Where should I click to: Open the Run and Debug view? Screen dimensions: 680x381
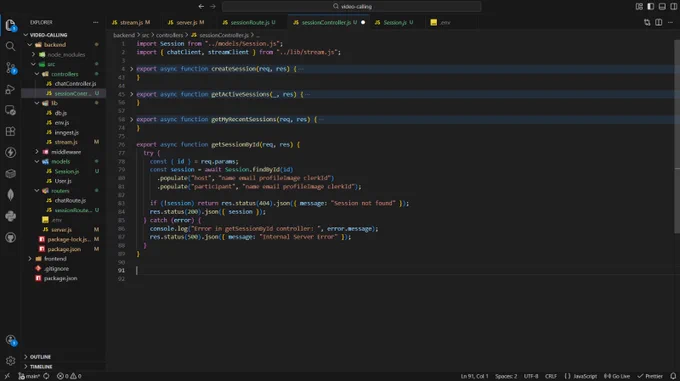pyautogui.click(x=10, y=89)
